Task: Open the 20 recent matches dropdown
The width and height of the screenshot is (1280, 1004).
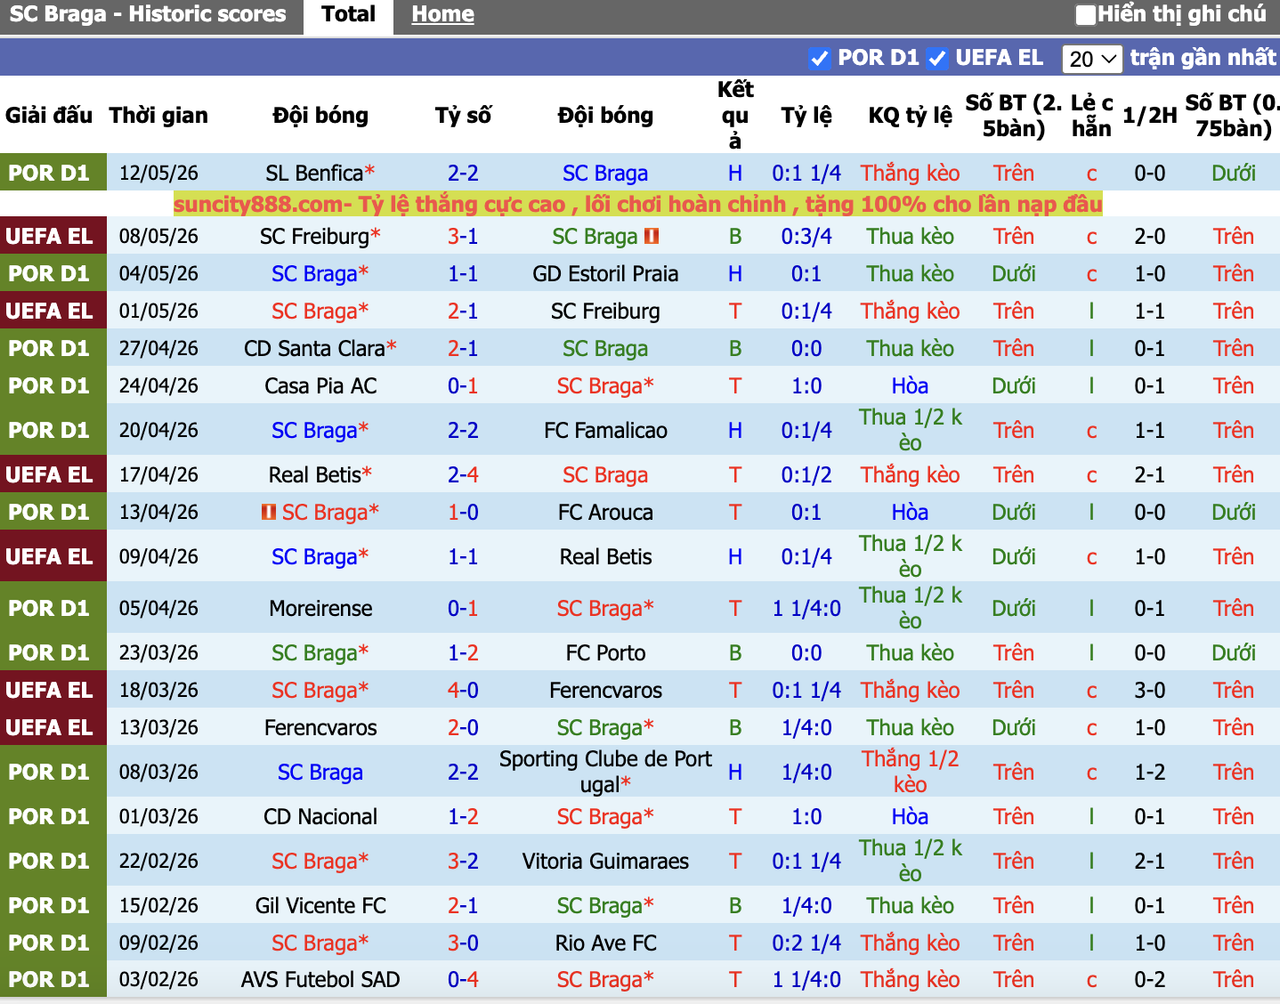Action: [x=1092, y=59]
